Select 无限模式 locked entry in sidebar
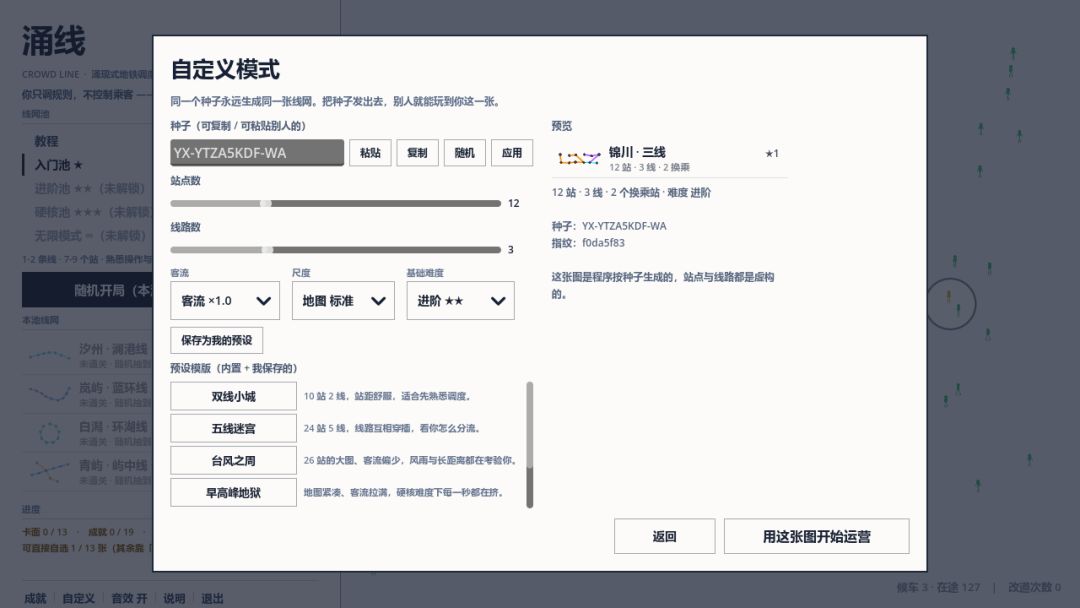 tap(90, 235)
